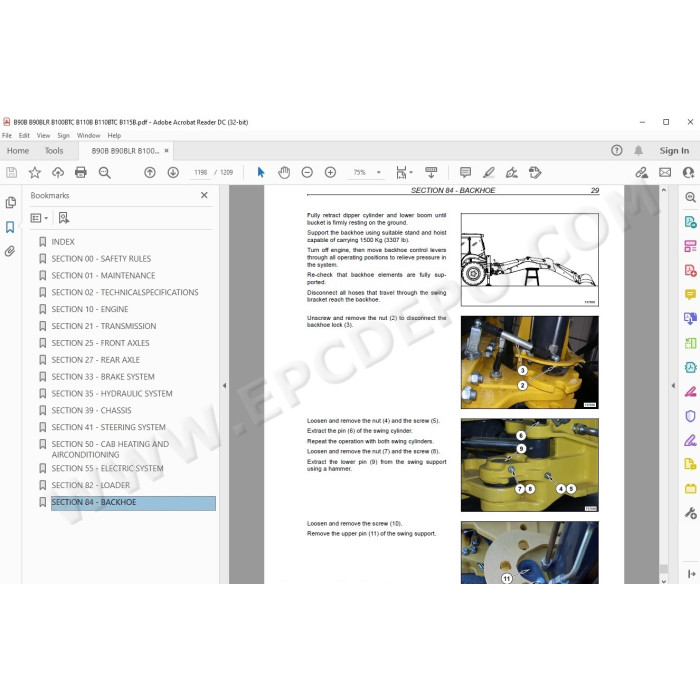Click the Save file icon

coord(11,172)
